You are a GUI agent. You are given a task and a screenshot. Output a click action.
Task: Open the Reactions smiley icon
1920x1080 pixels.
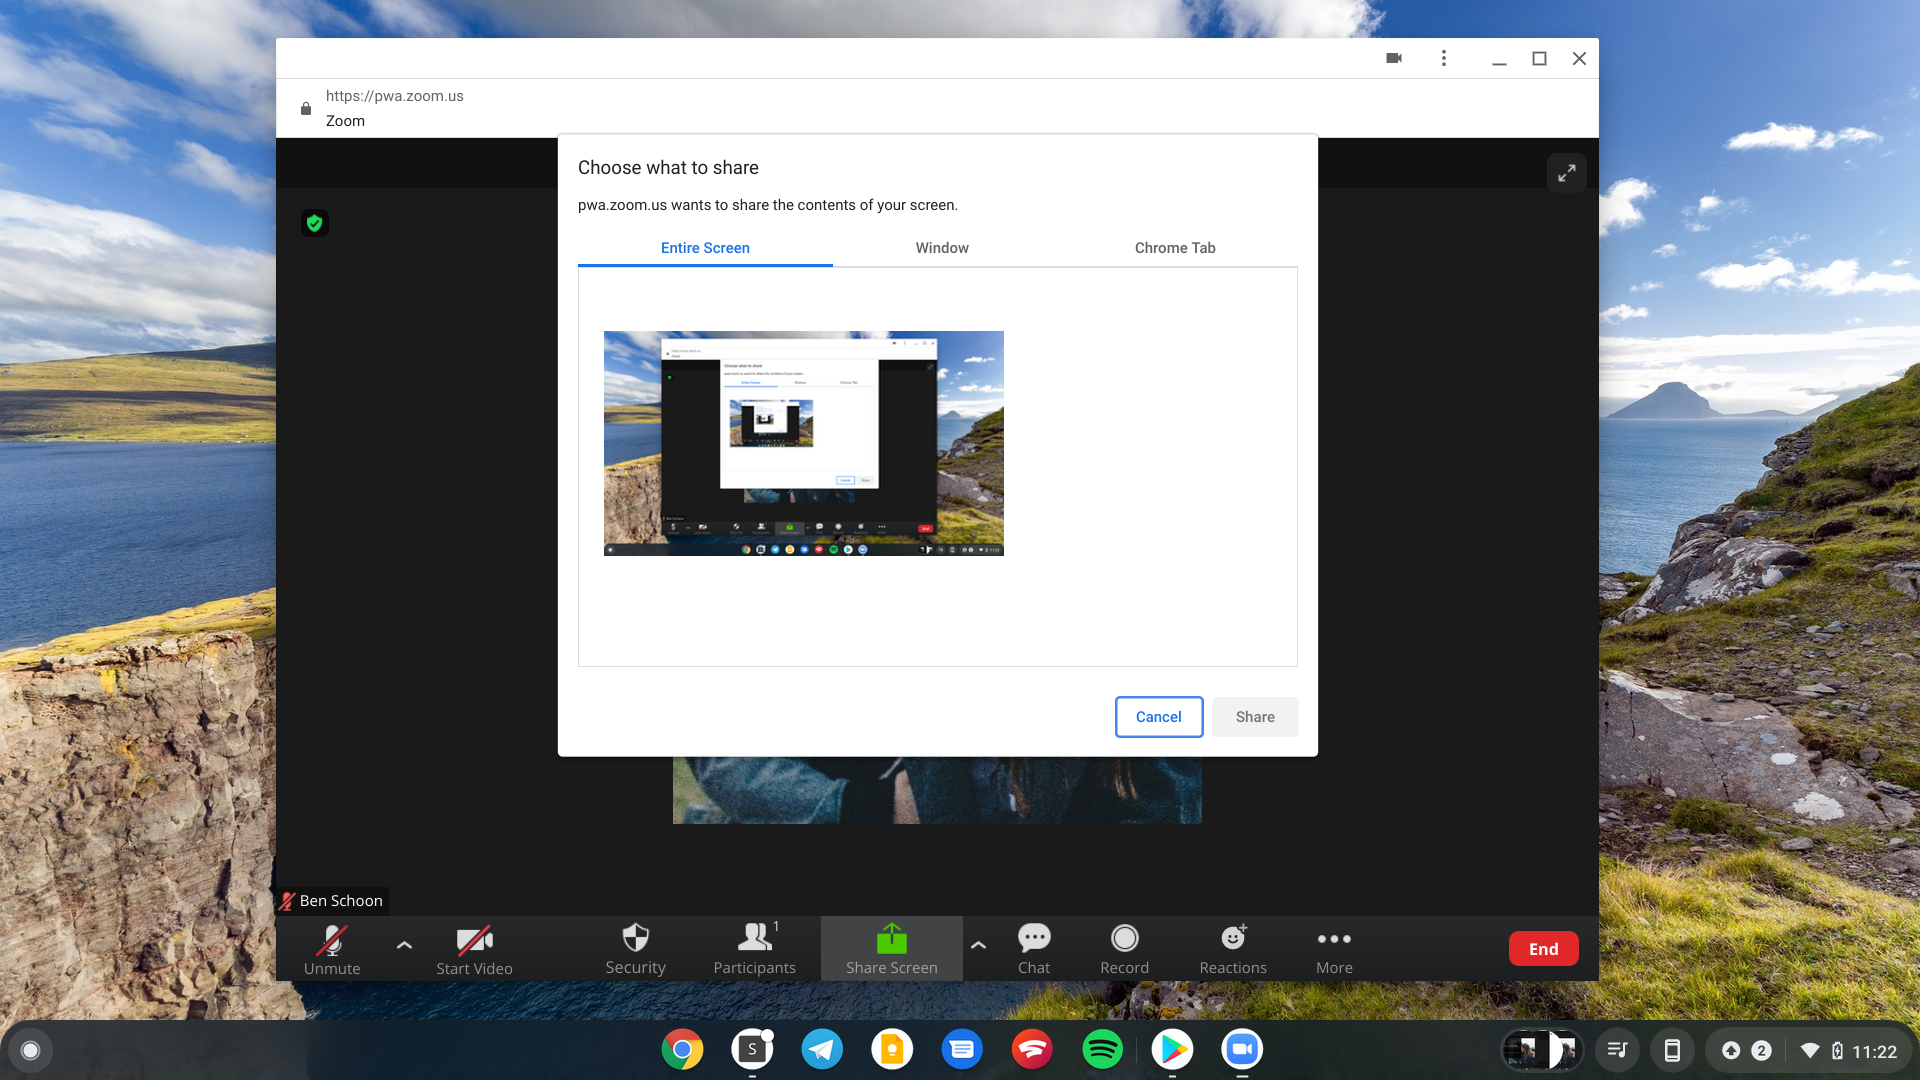click(1232, 939)
